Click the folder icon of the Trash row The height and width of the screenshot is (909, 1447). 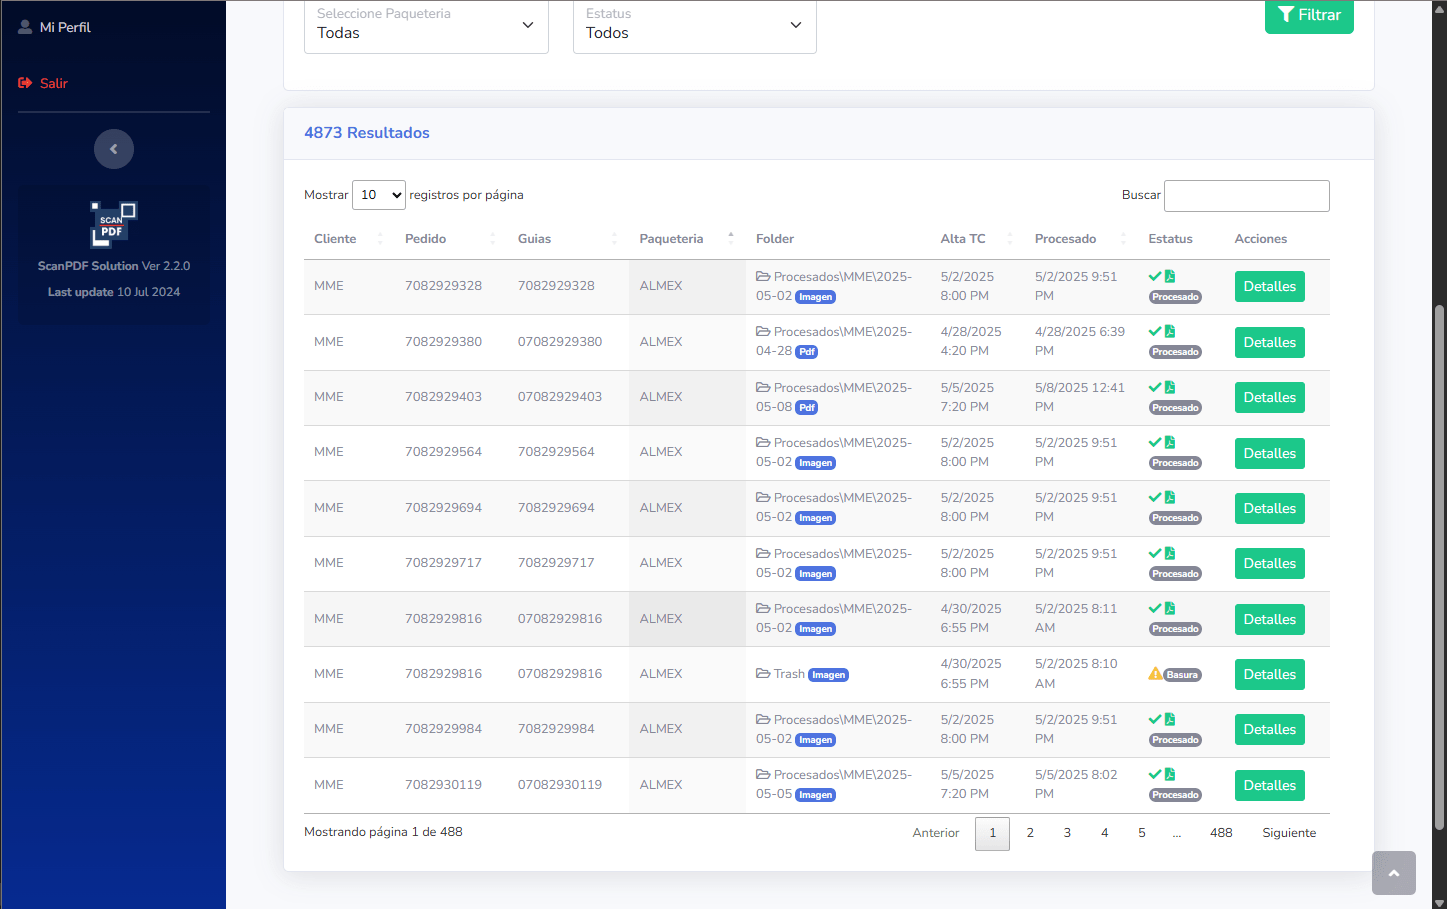(763, 673)
